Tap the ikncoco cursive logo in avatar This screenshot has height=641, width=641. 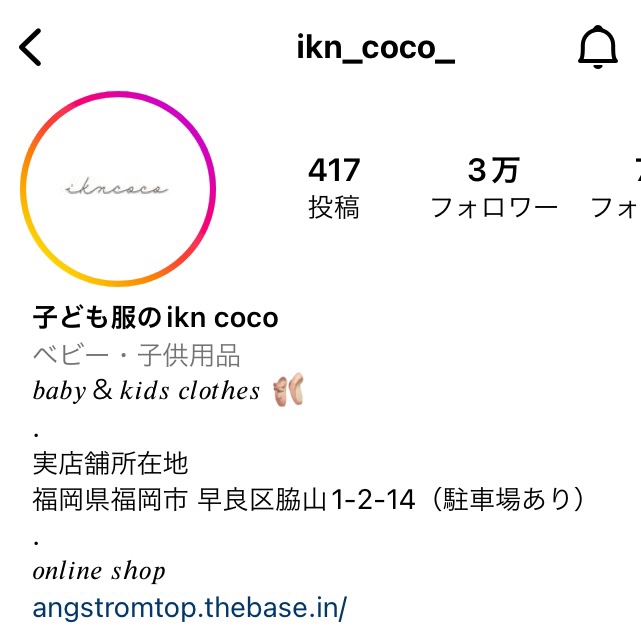pos(117,187)
